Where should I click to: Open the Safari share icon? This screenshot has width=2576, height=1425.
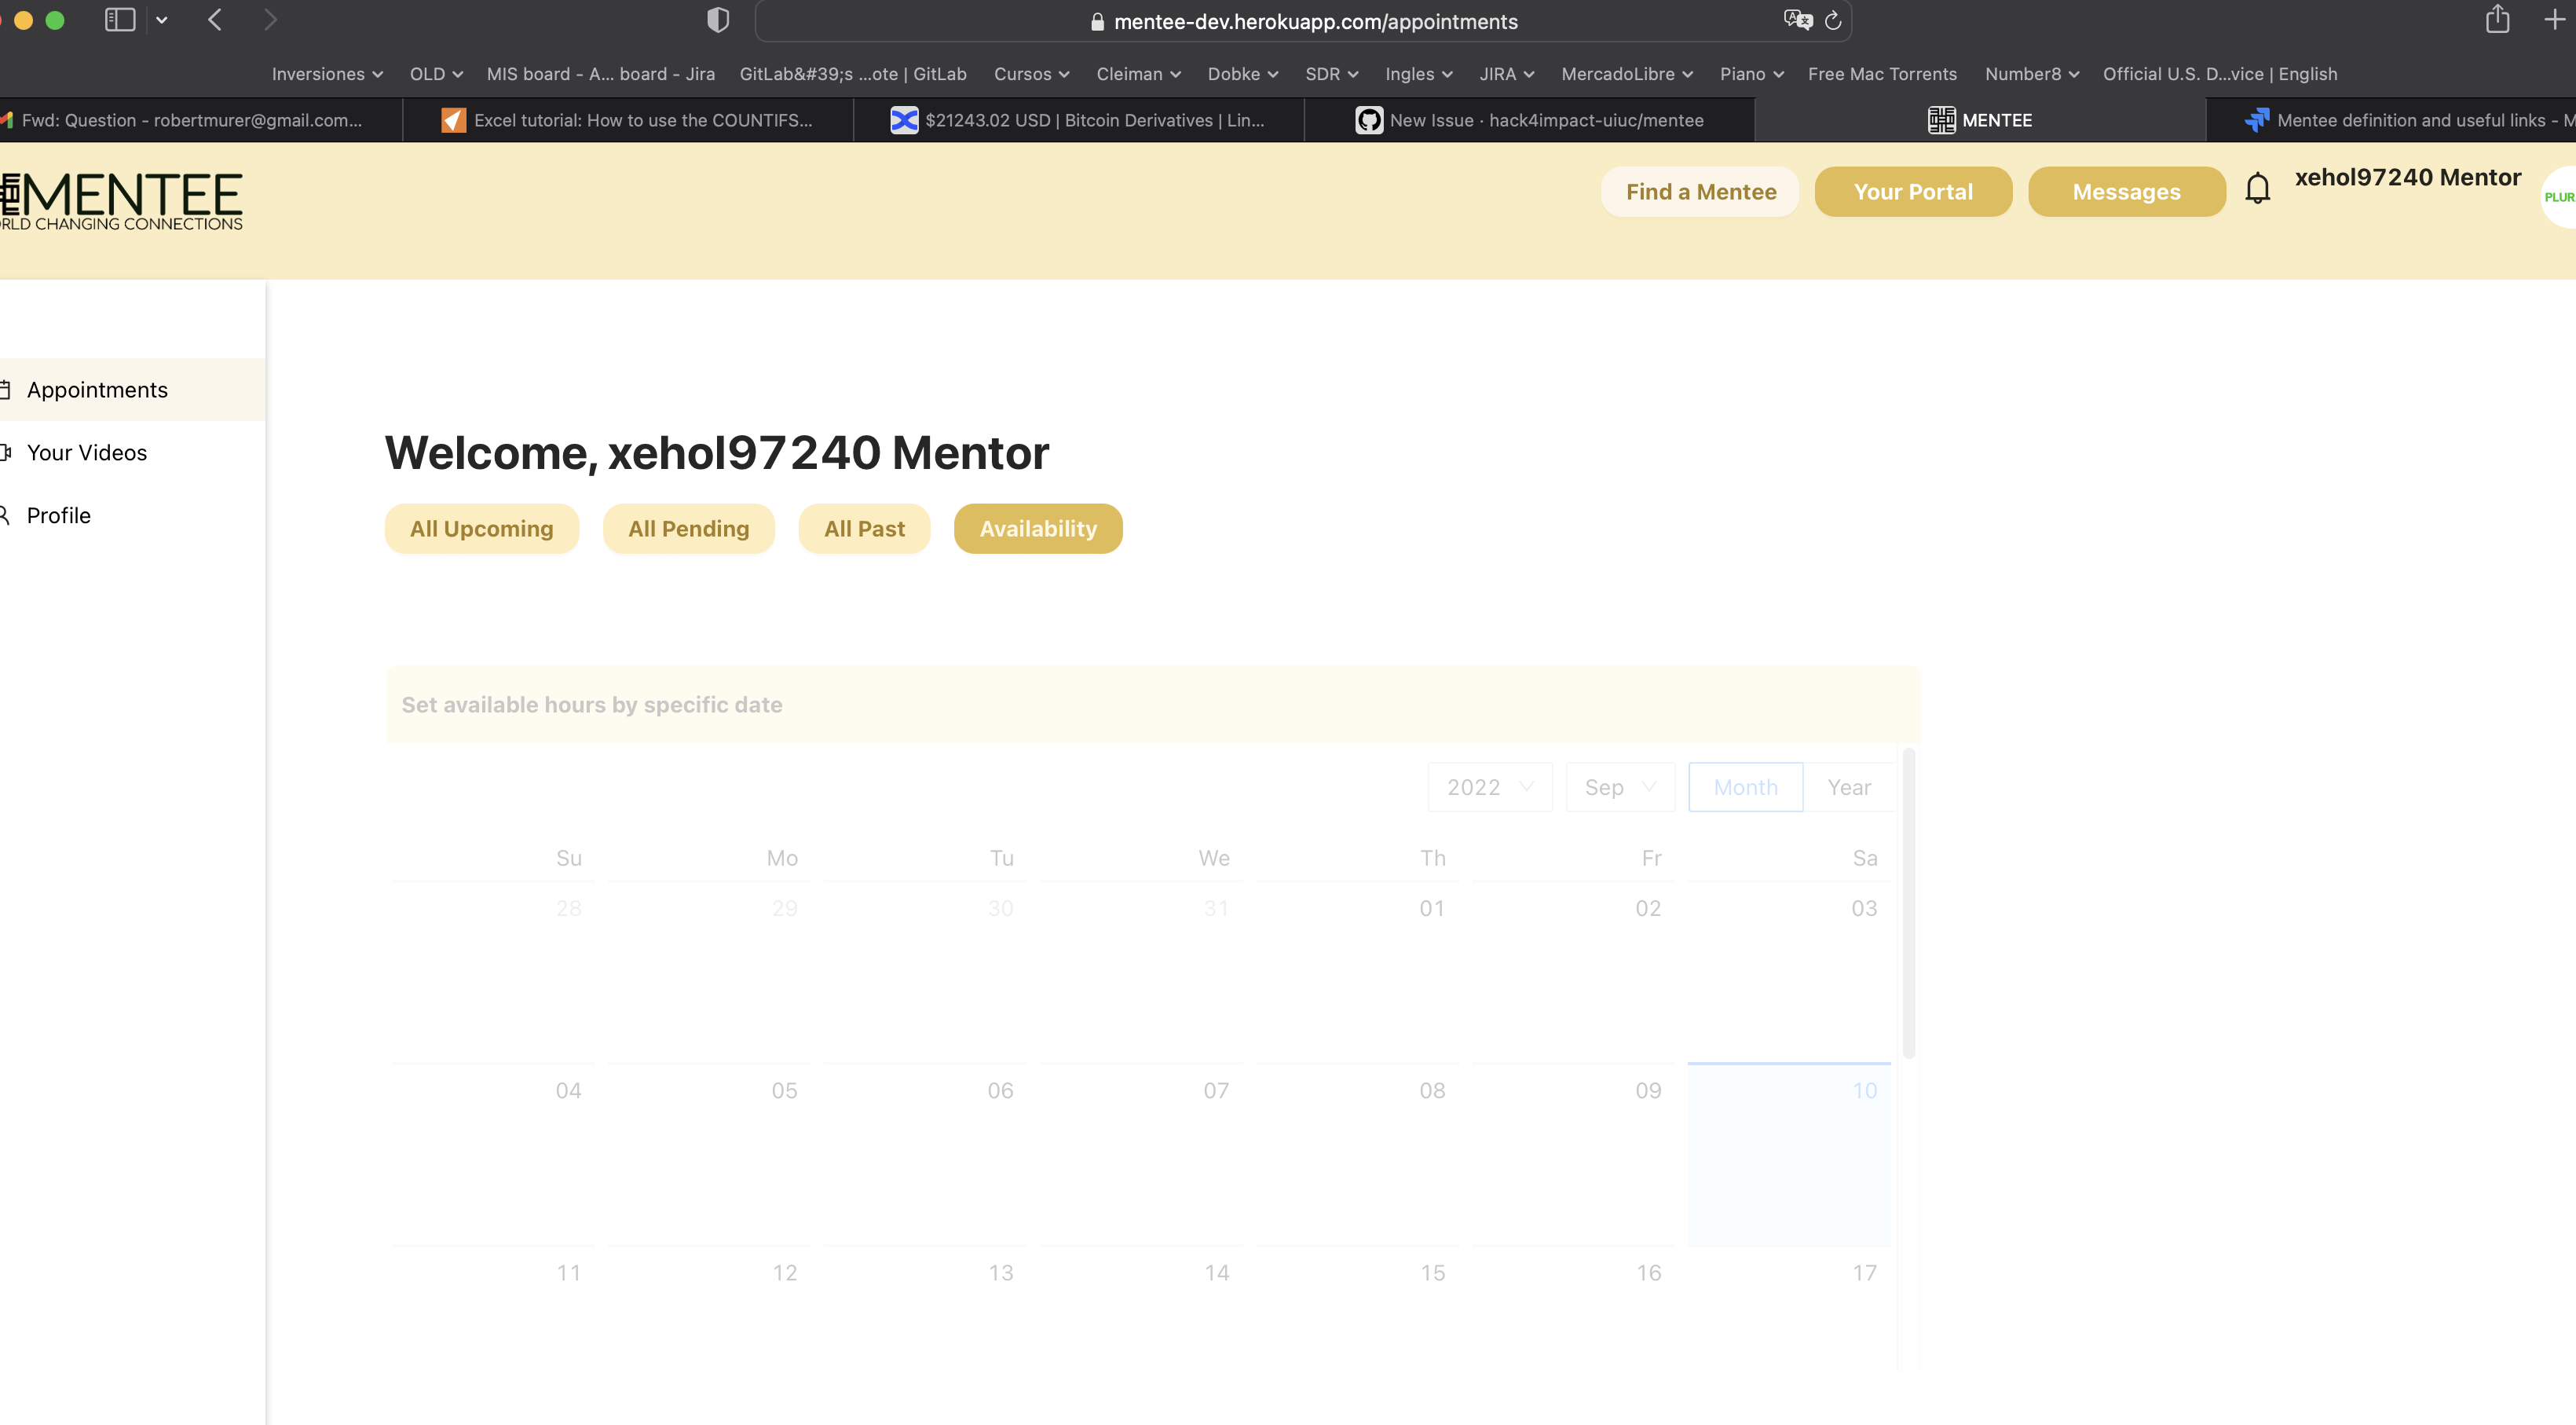click(2497, 20)
